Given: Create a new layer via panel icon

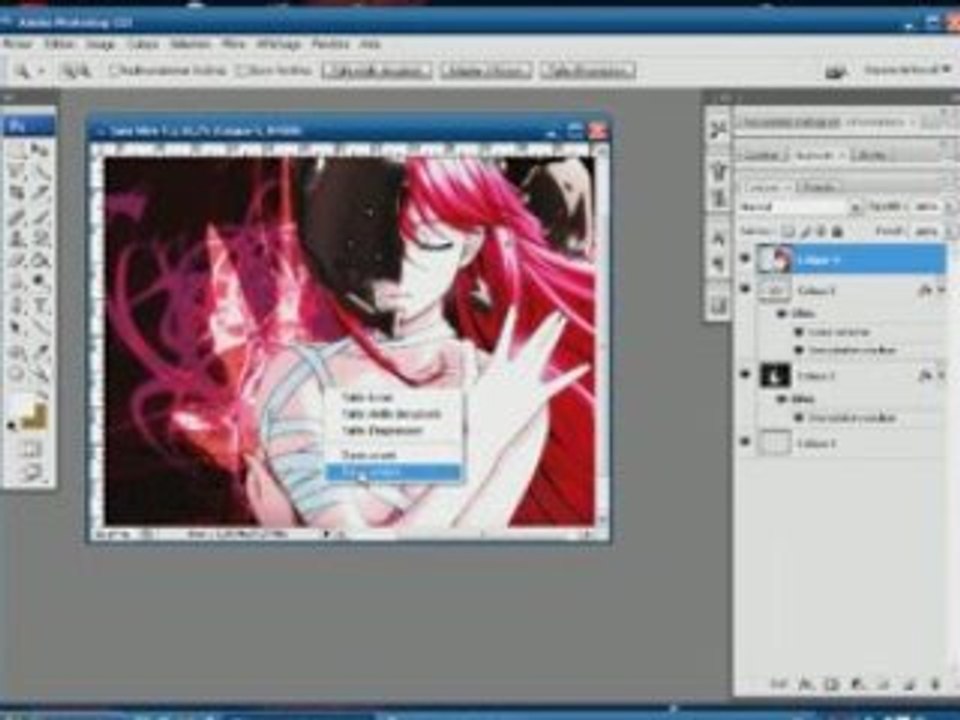Looking at the screenshot, I should [910, 684].
